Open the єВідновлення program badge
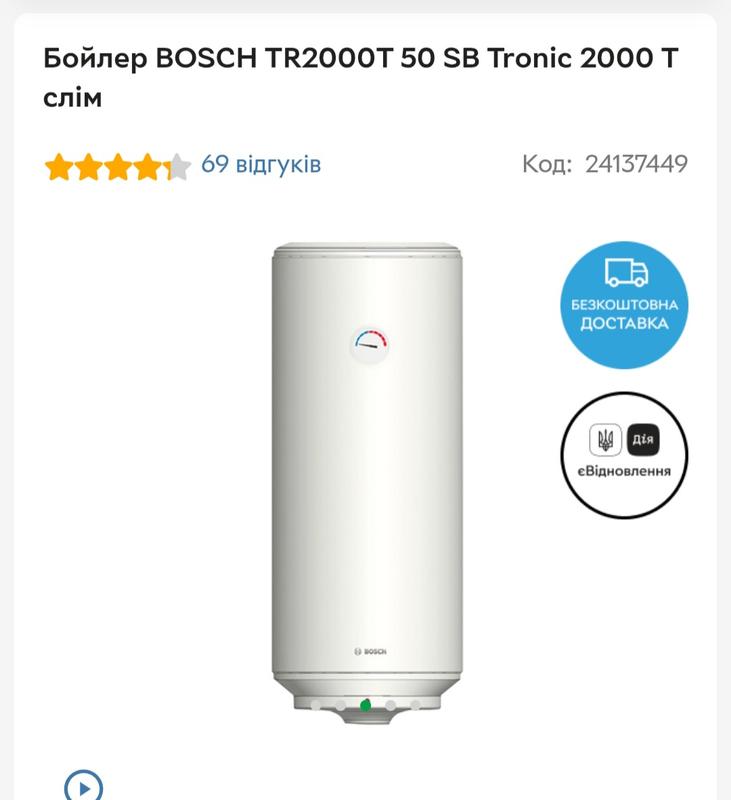The image size is (731, 800). (x=624, y=456)
